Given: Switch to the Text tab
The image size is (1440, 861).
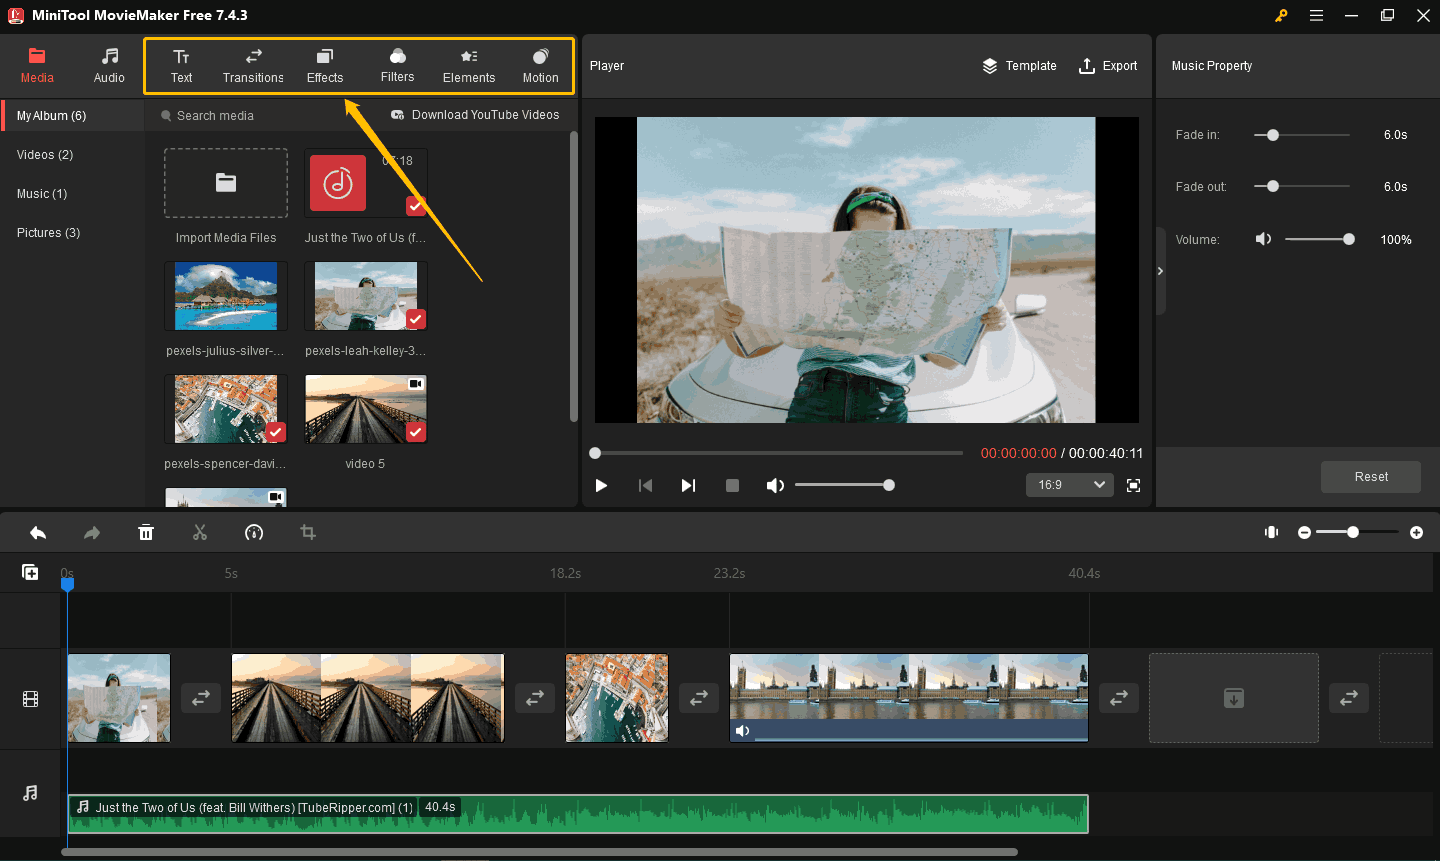Looking at the screenshot, I should (181, 65).
